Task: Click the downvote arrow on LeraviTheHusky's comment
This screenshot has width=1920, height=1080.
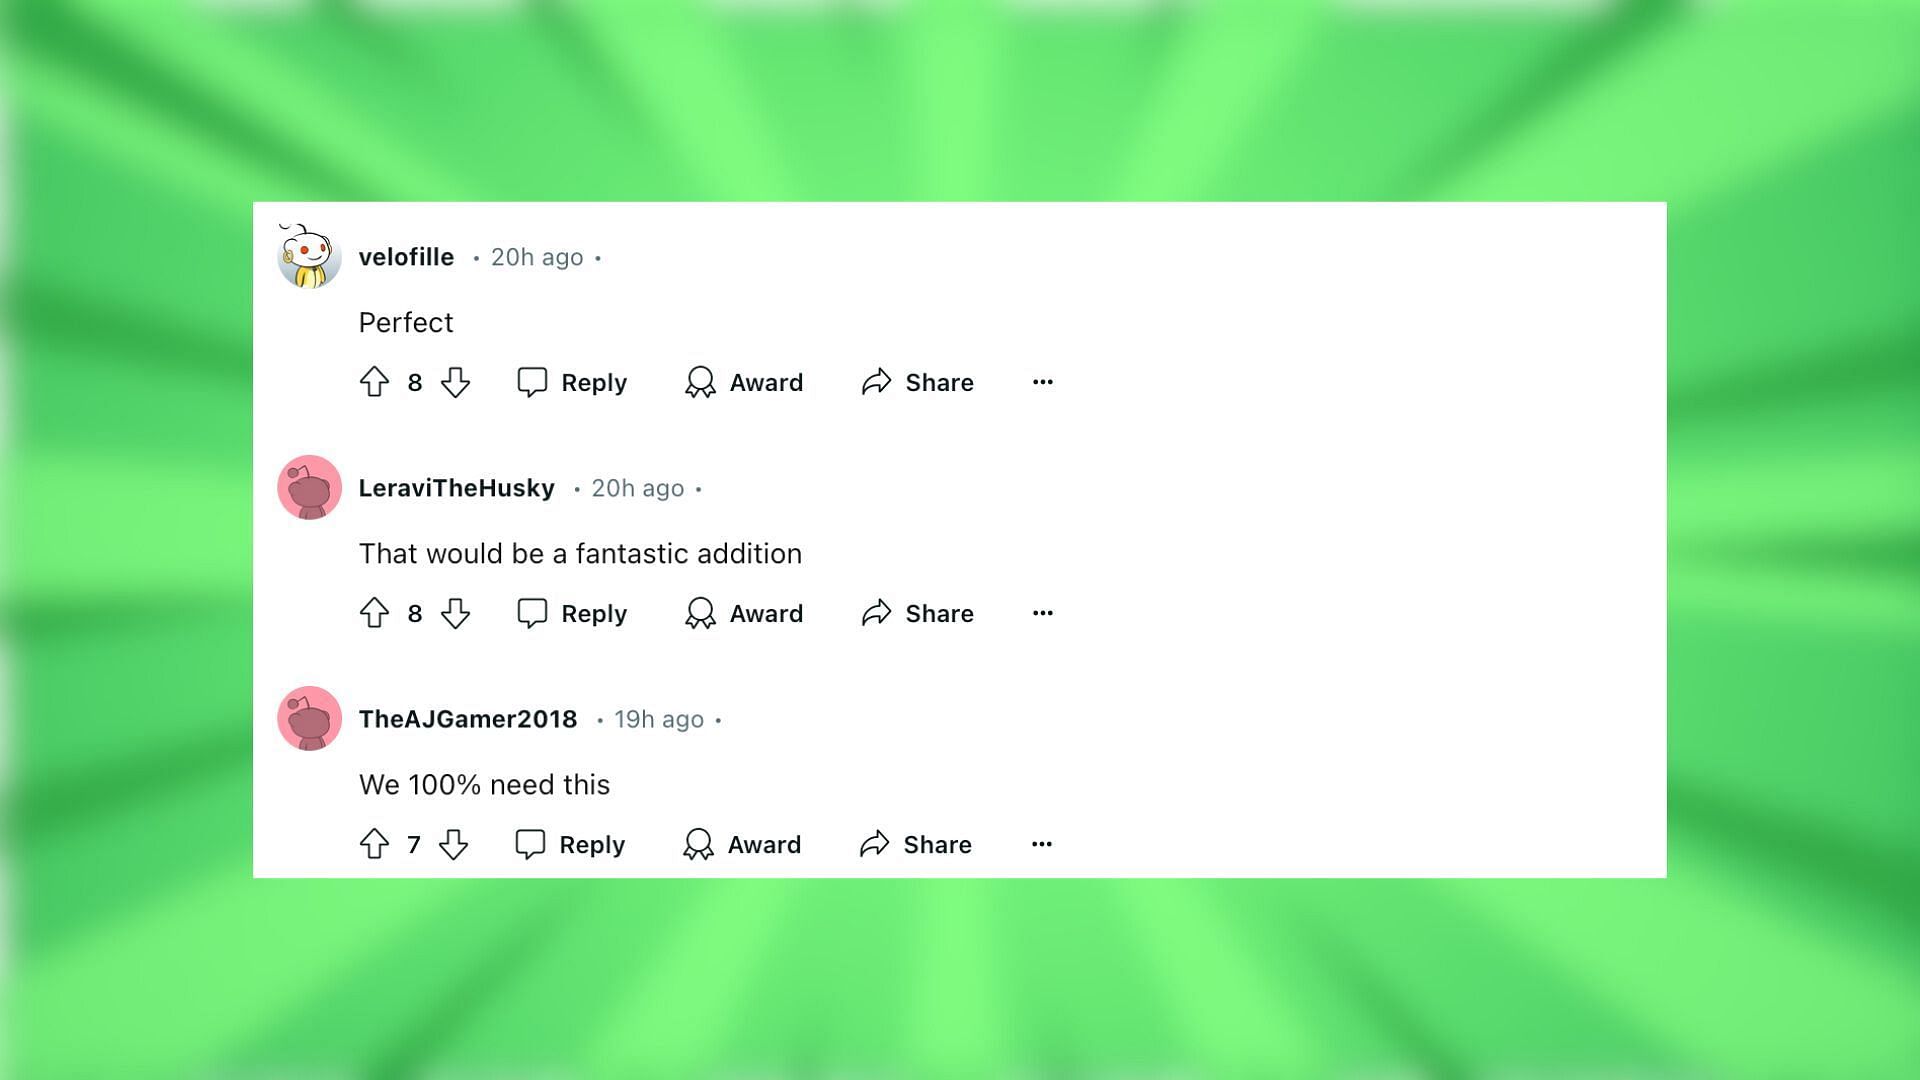Action: click(x=454, y=613)
